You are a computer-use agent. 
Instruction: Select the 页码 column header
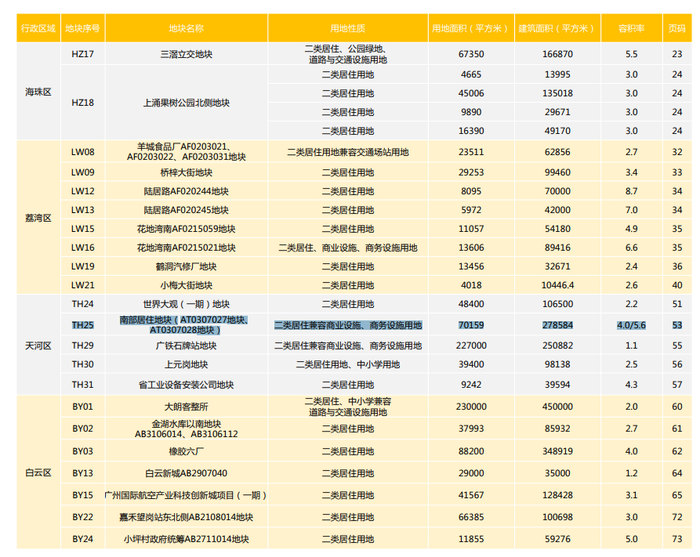(x=677, y=28)
